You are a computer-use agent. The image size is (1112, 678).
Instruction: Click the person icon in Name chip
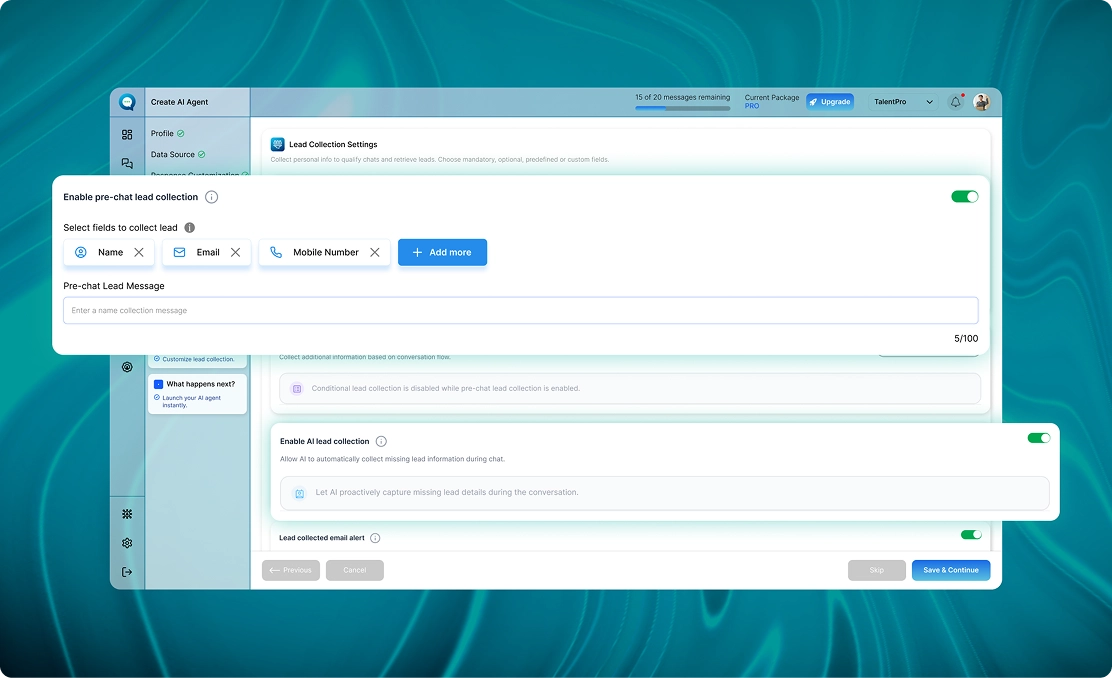[81, 252]
